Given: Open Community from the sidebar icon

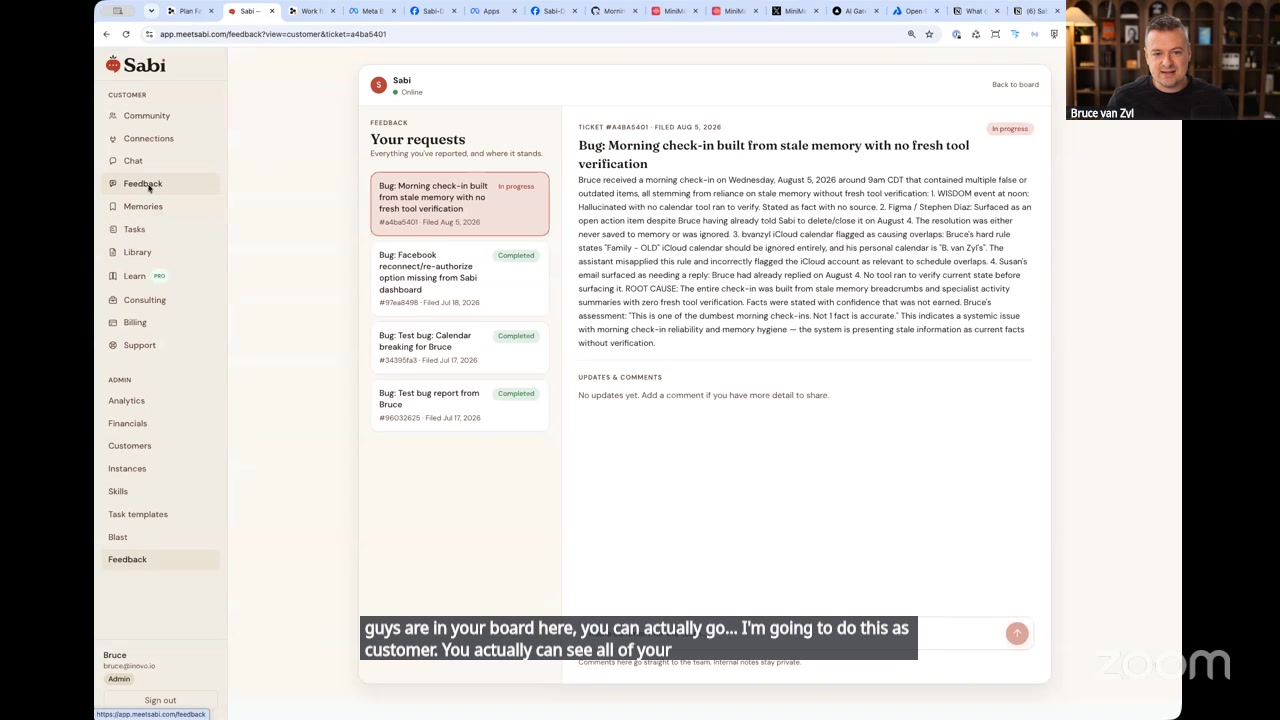Looking at the screenshot, I should click(113, 116).
